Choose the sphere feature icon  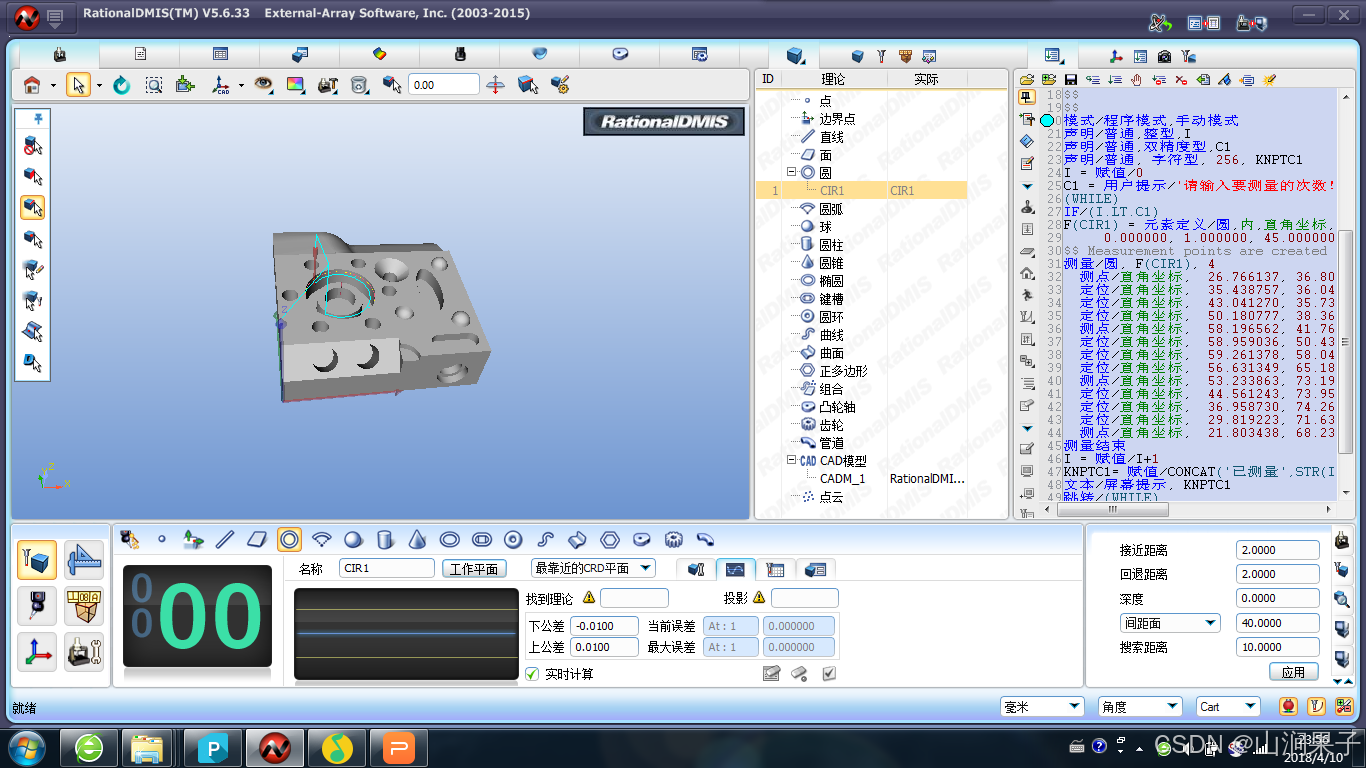tap(353, 539)
